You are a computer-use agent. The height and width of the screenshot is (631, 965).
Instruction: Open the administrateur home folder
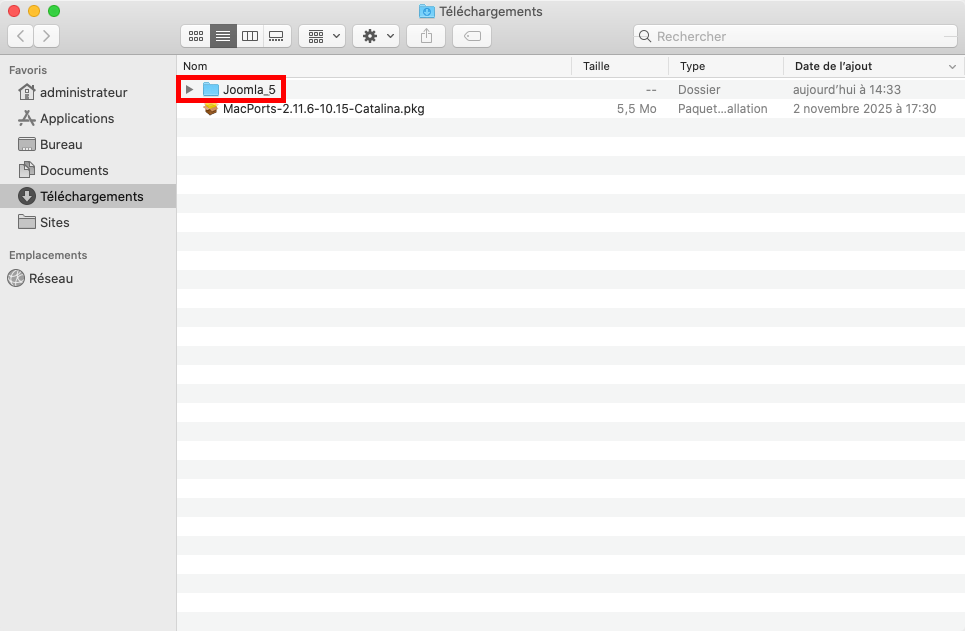pos(83,92)
